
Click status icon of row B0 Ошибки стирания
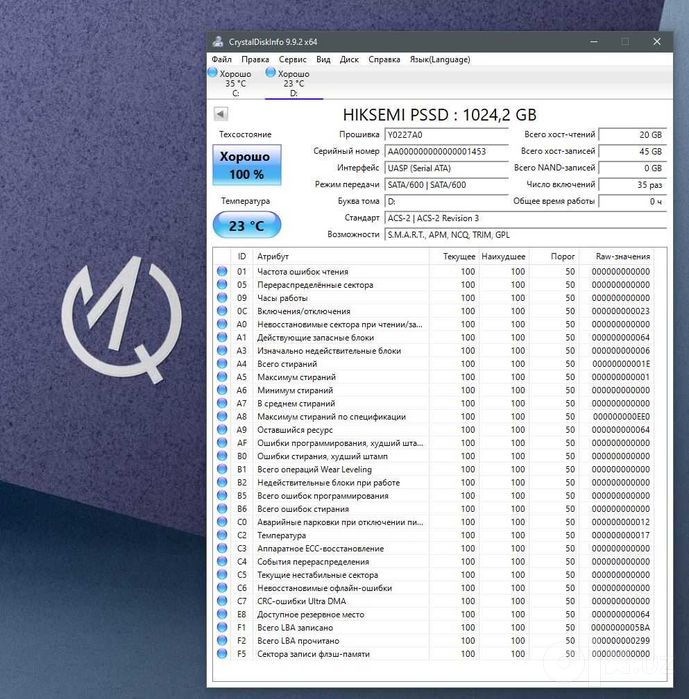(222, 456)
